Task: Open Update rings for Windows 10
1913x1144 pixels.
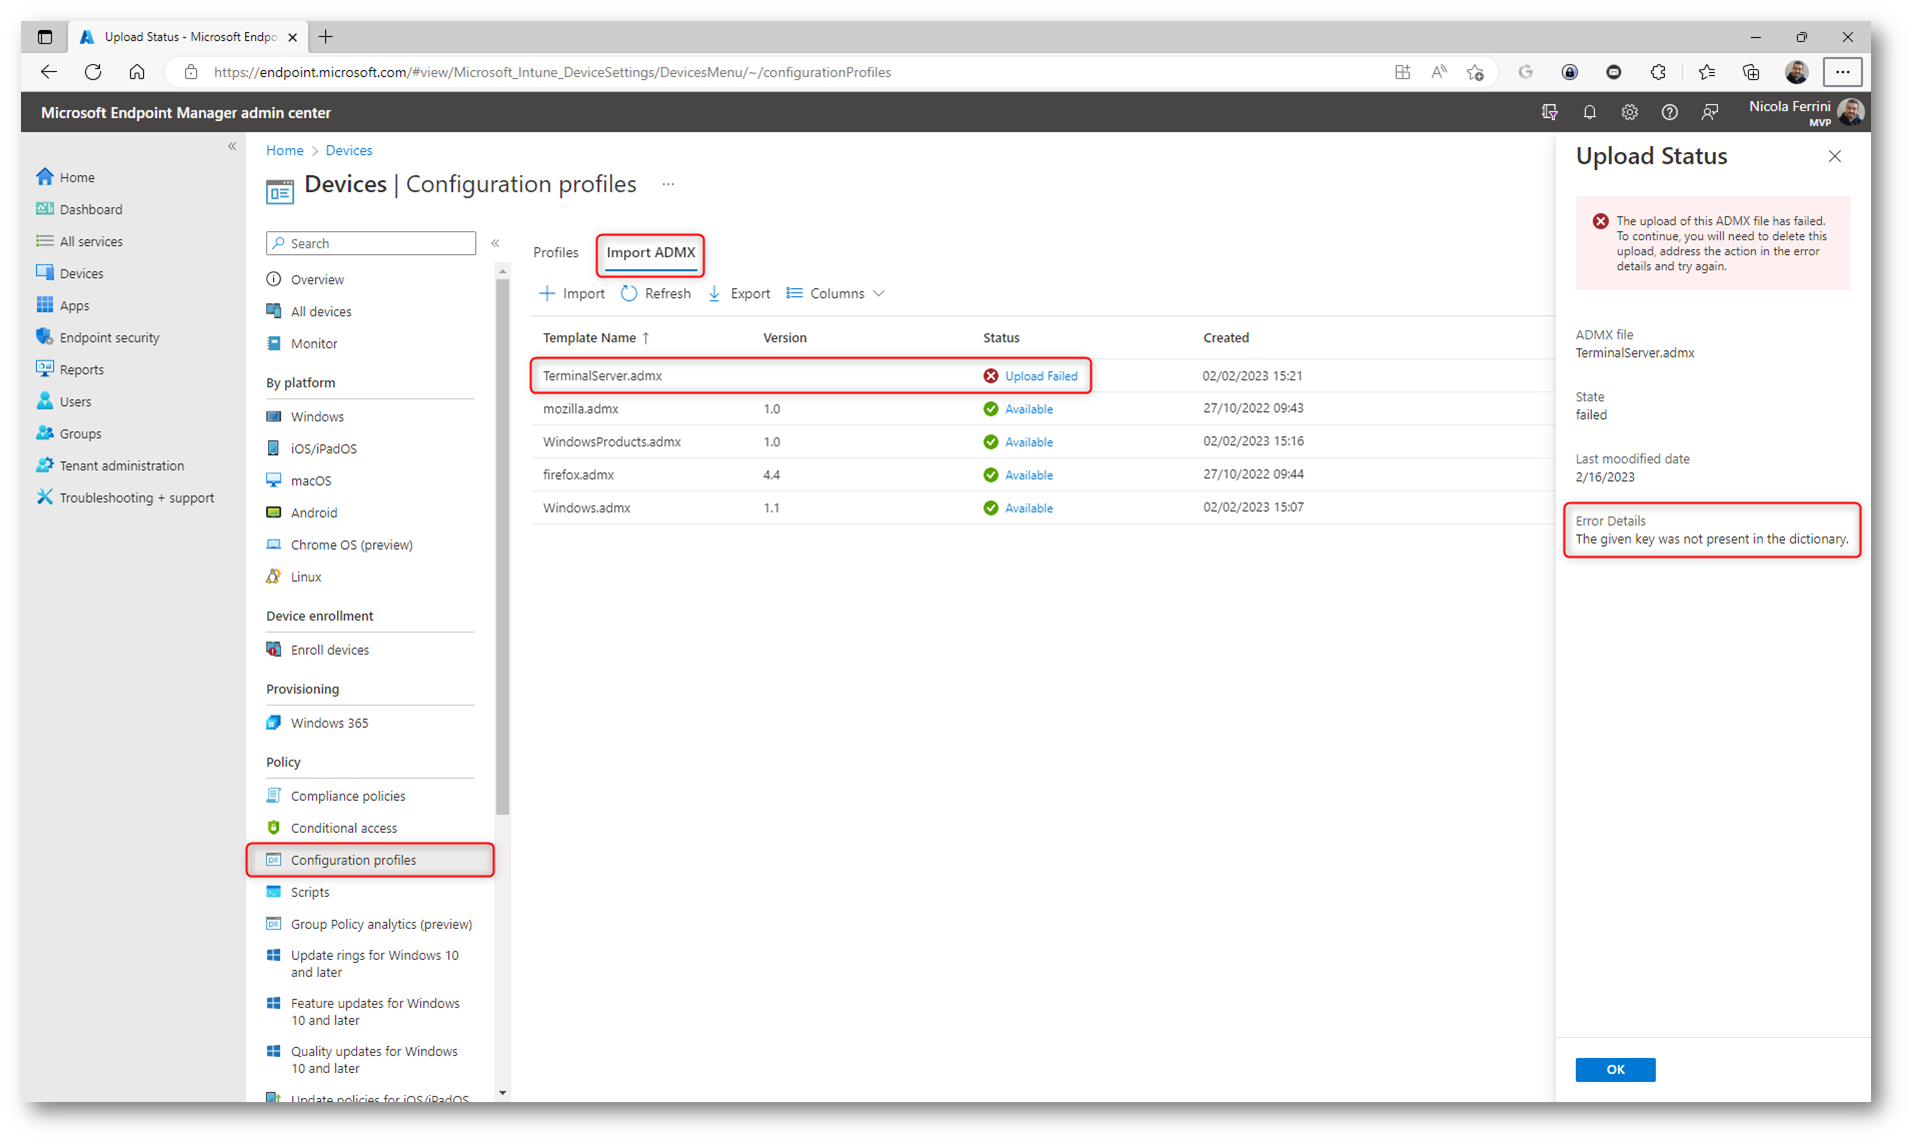Action: click(x=374, y=963)
